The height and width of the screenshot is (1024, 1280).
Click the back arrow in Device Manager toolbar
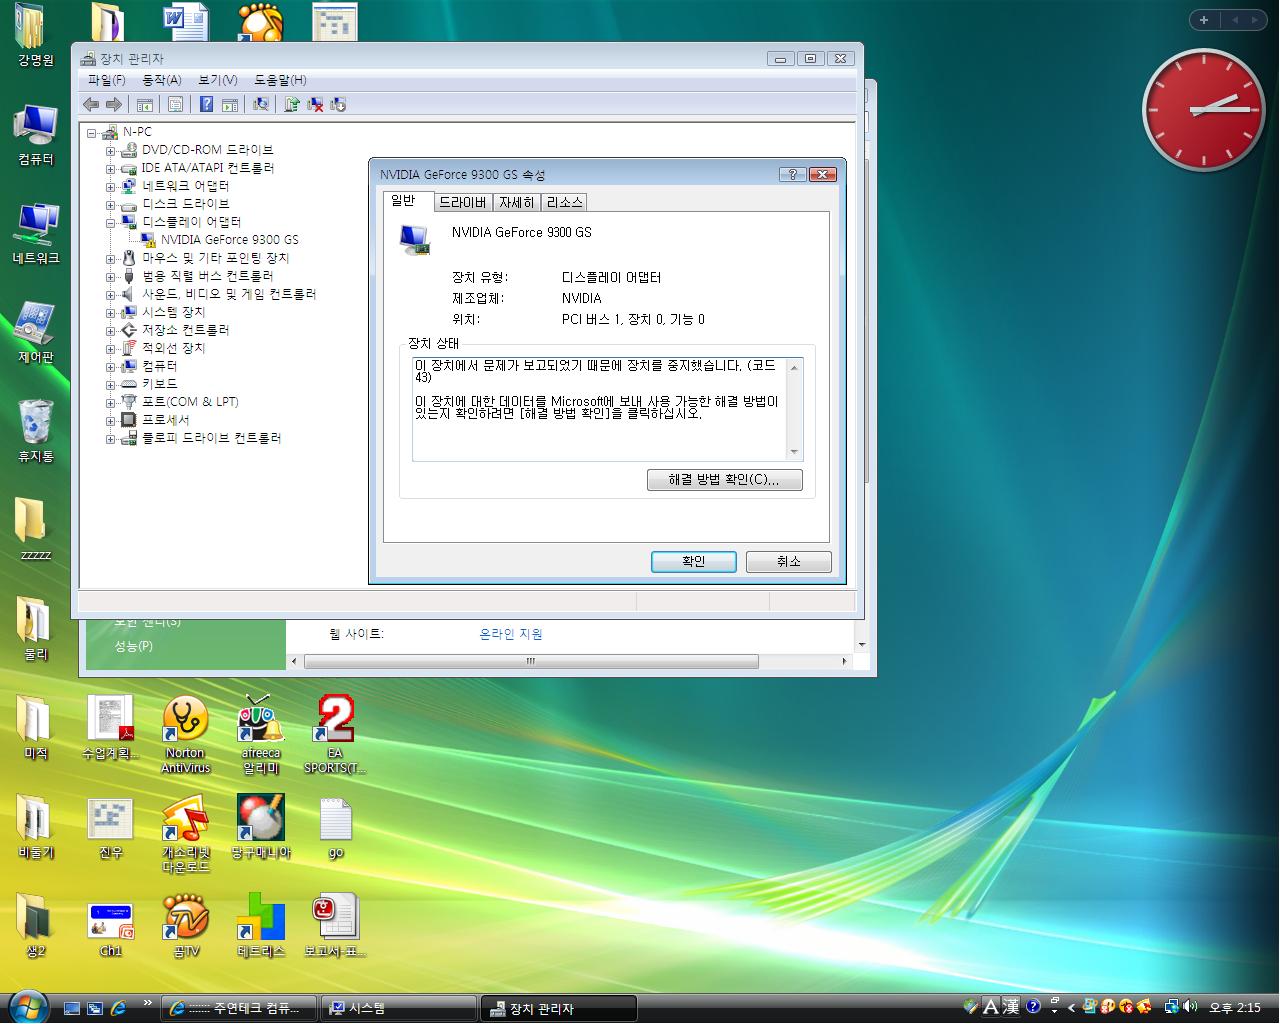point(91,104)
